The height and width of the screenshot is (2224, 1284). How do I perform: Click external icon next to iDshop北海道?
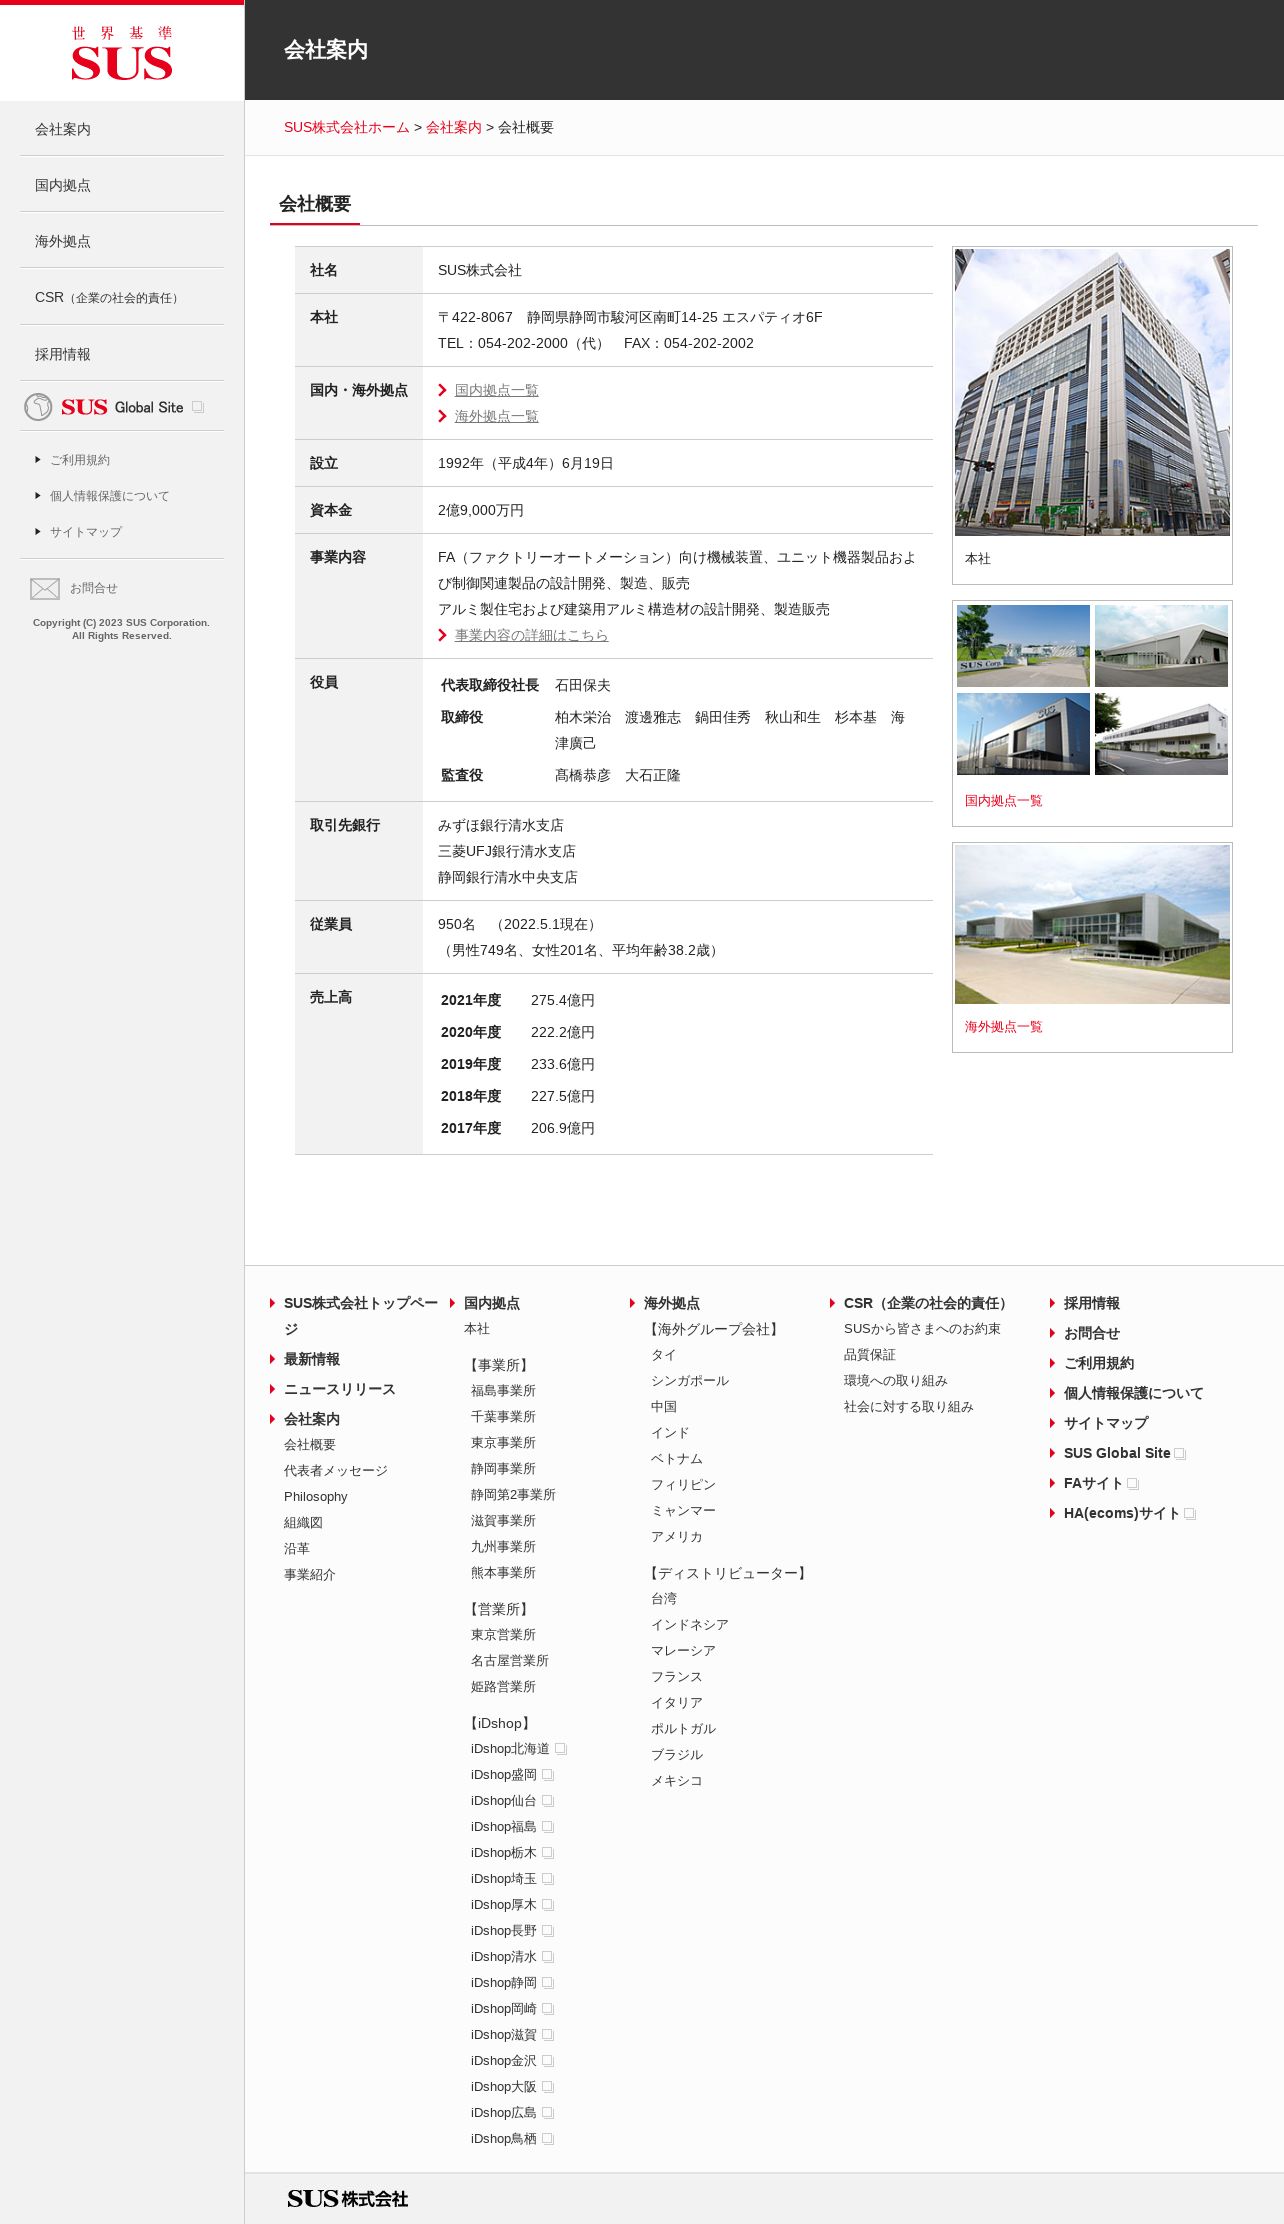pos(561,1749)
